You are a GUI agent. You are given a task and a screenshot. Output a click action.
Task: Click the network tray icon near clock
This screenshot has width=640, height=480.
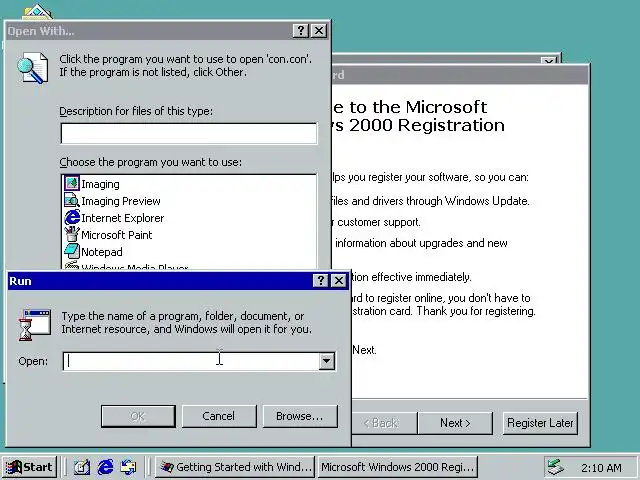pos(556,467)
